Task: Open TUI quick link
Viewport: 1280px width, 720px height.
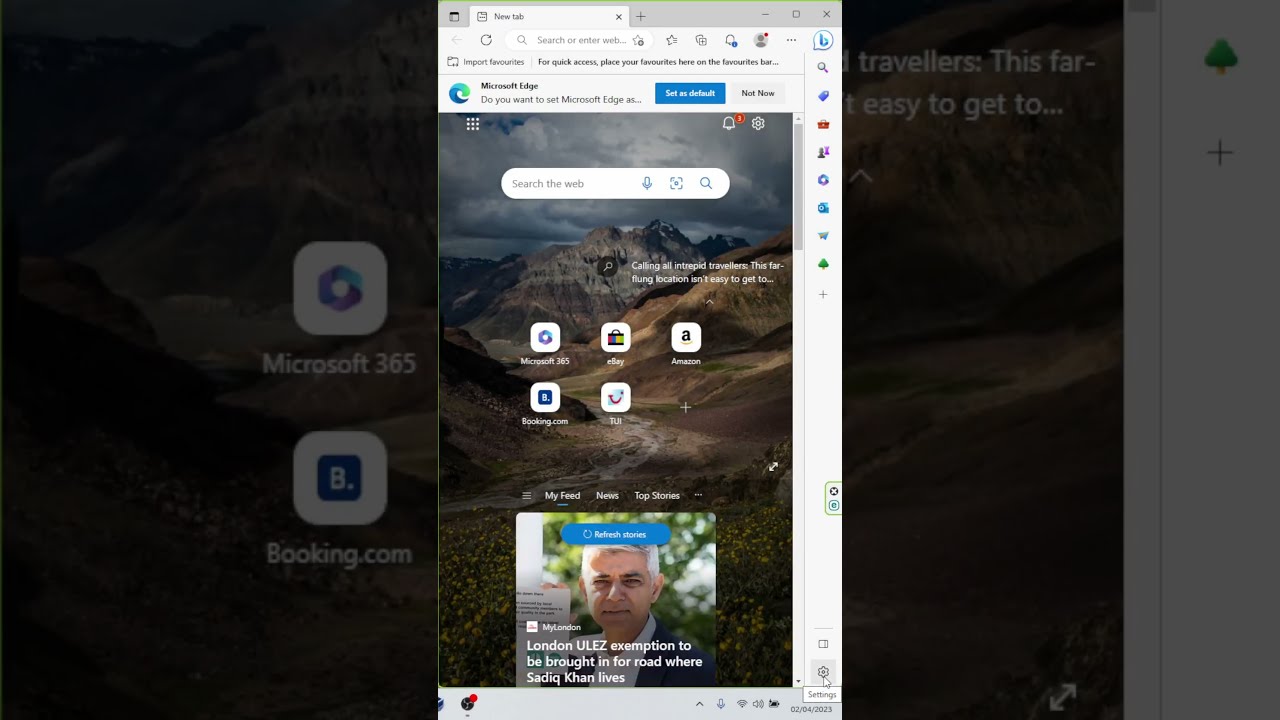Action: [x=615, y=404]
